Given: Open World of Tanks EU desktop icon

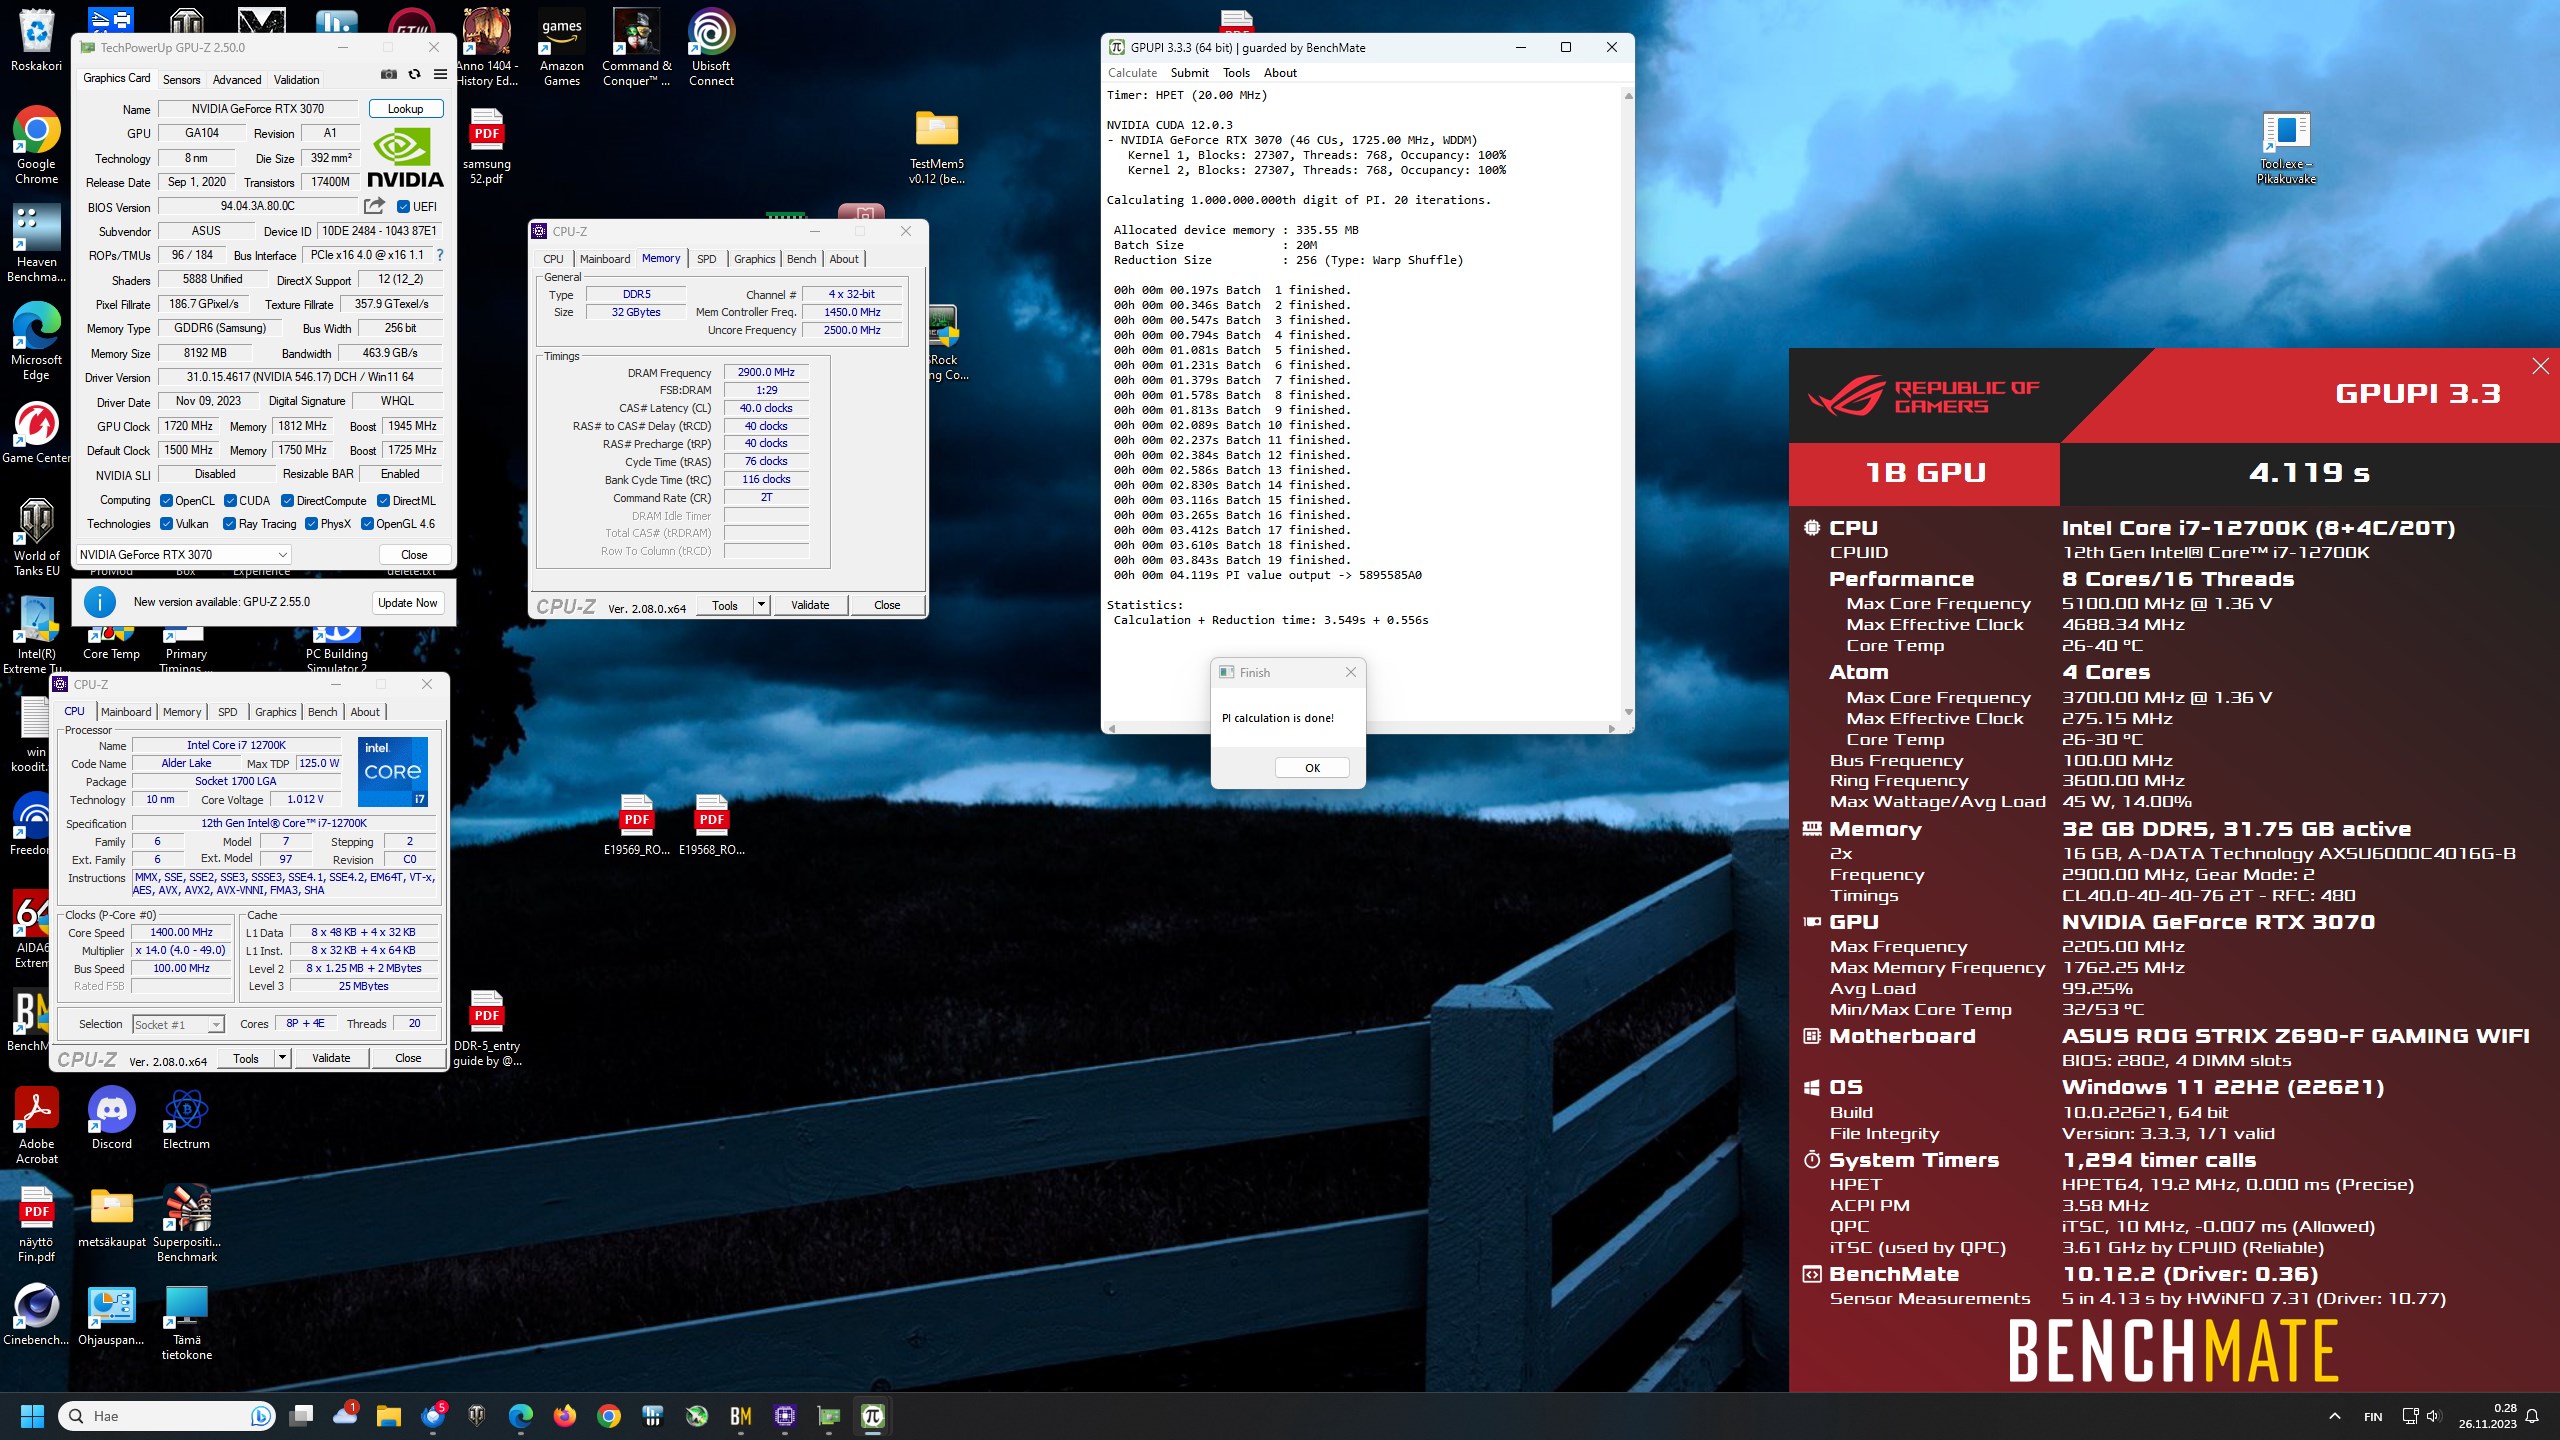Looking at the screenshot, I should (37, 538).
